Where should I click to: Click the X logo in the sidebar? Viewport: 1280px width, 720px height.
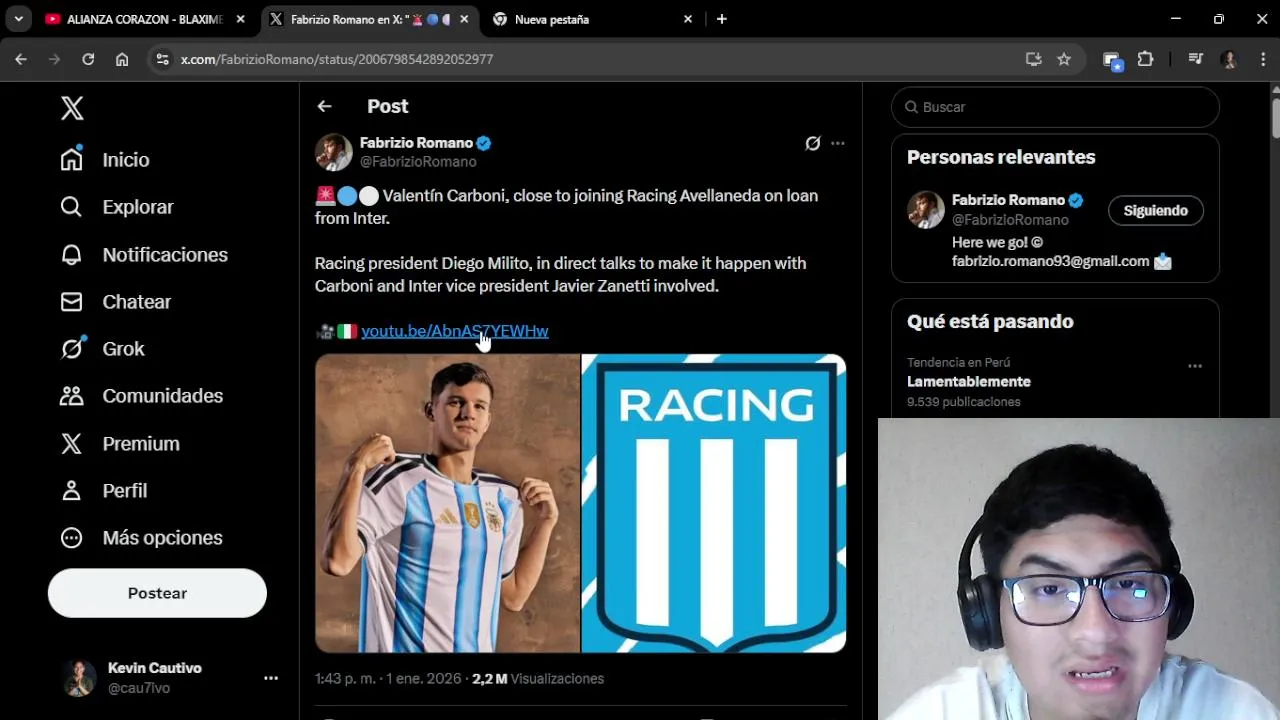tap(72, 108)
